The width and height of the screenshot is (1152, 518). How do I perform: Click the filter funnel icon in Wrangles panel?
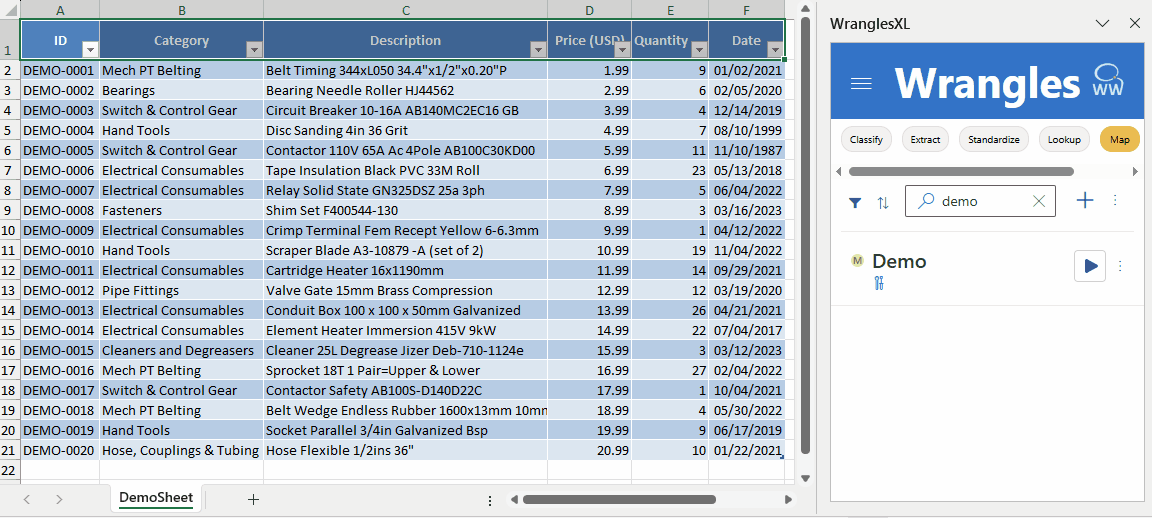[855, 202]
